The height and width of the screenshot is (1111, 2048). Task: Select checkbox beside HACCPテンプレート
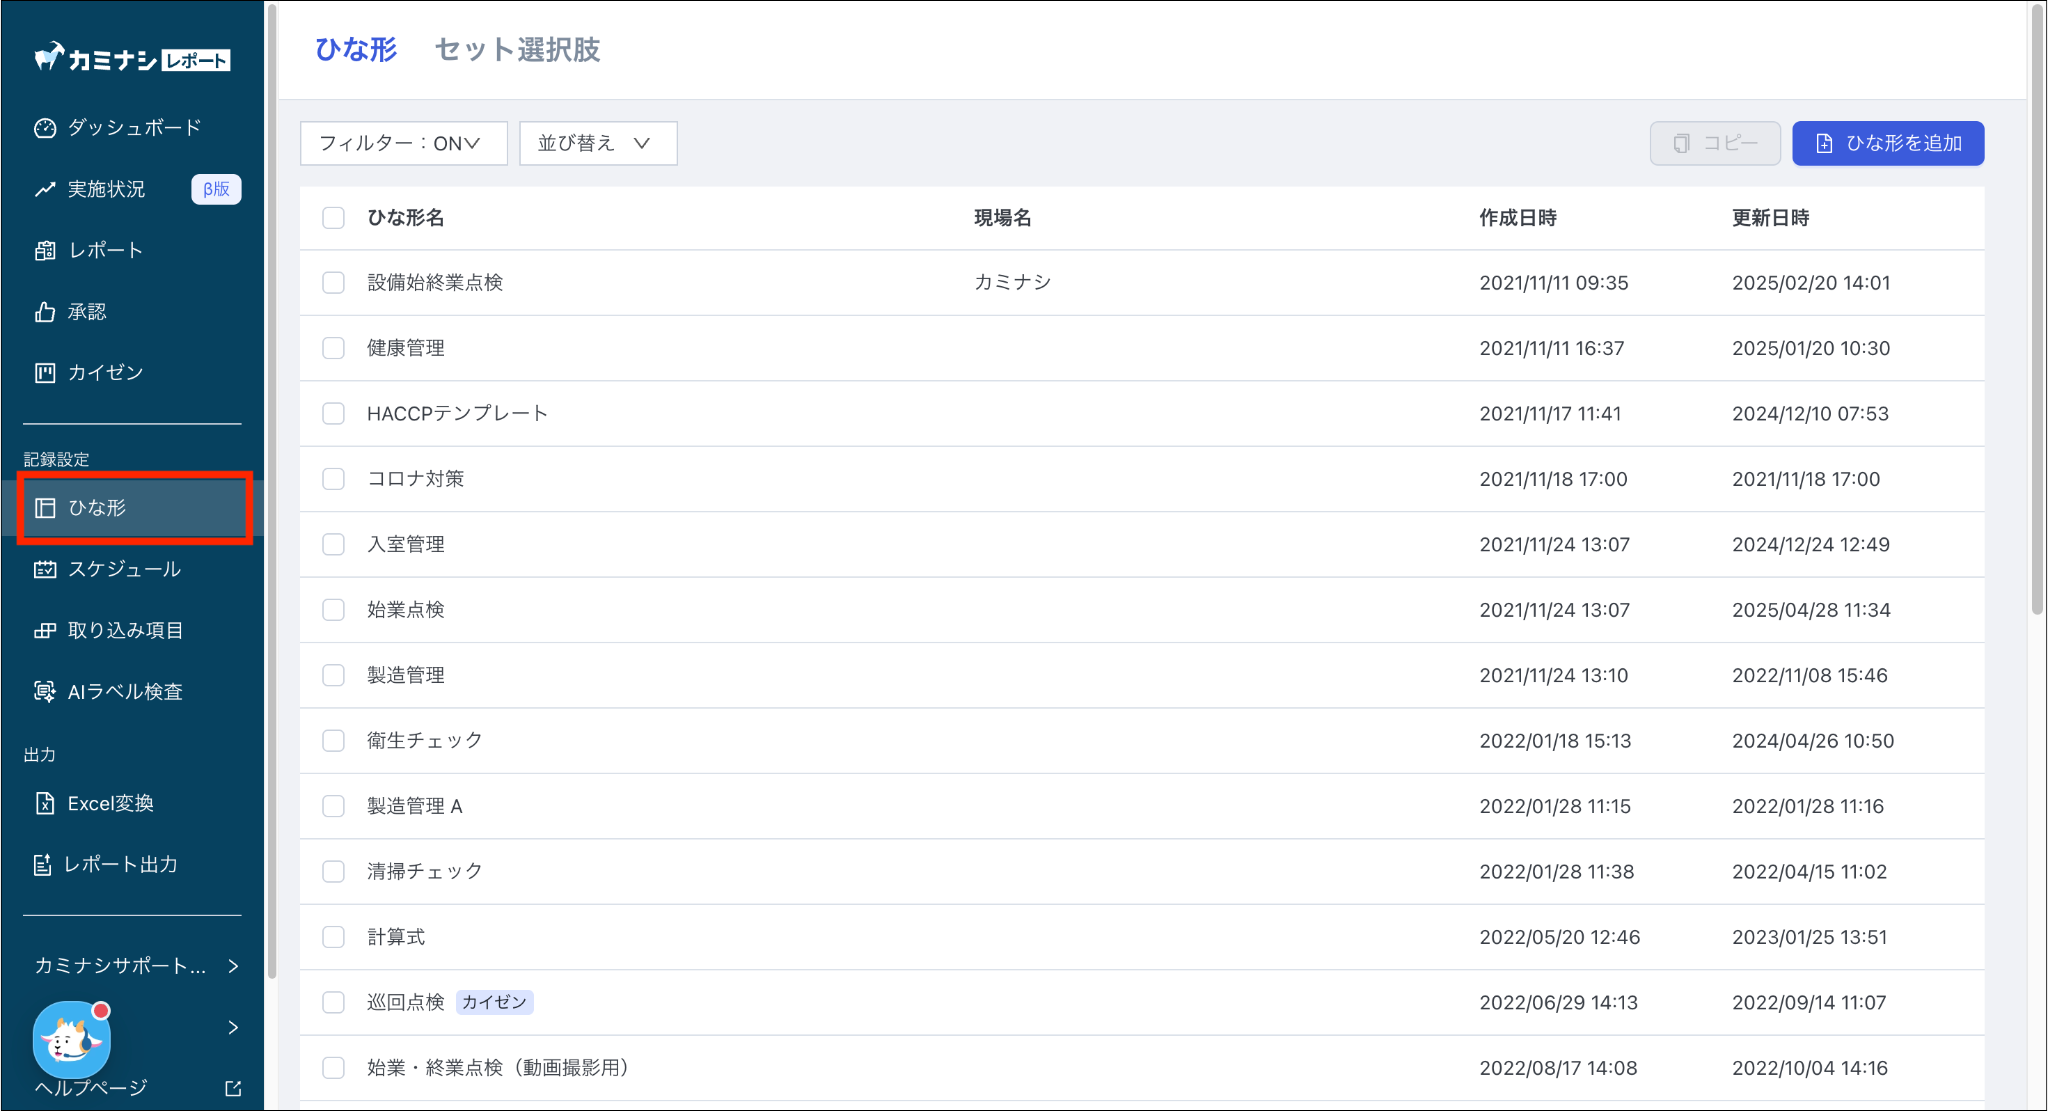333,414
